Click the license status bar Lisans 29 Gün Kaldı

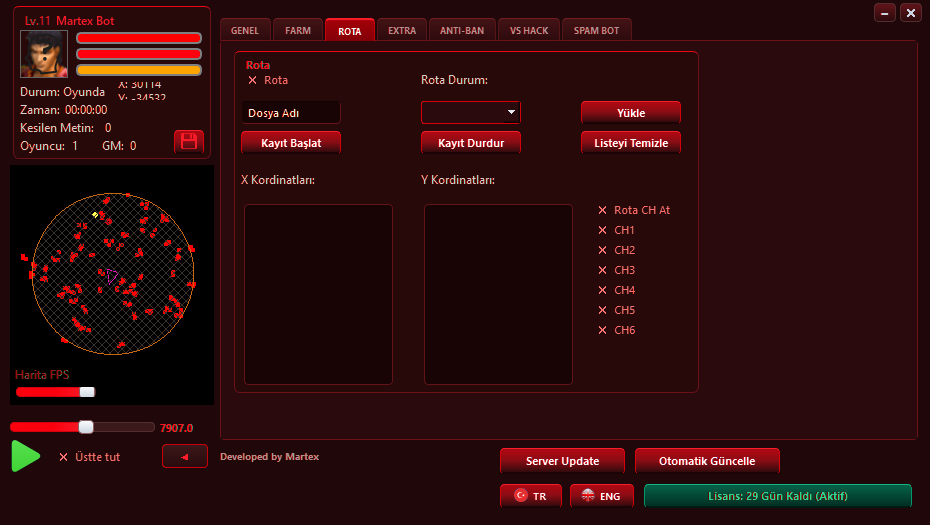[x=778, y=496]
